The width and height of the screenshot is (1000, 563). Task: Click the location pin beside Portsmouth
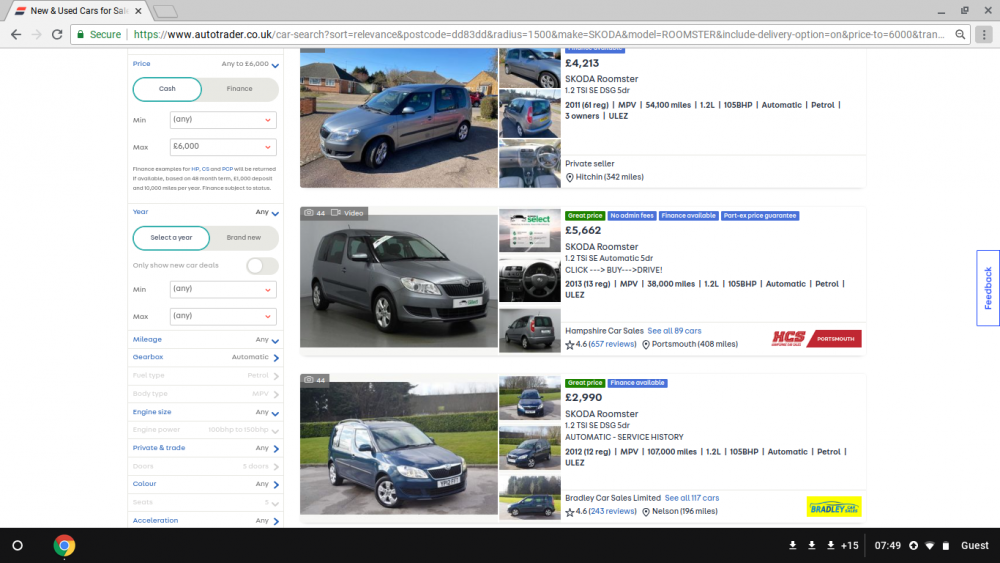[x=645, y=344]
